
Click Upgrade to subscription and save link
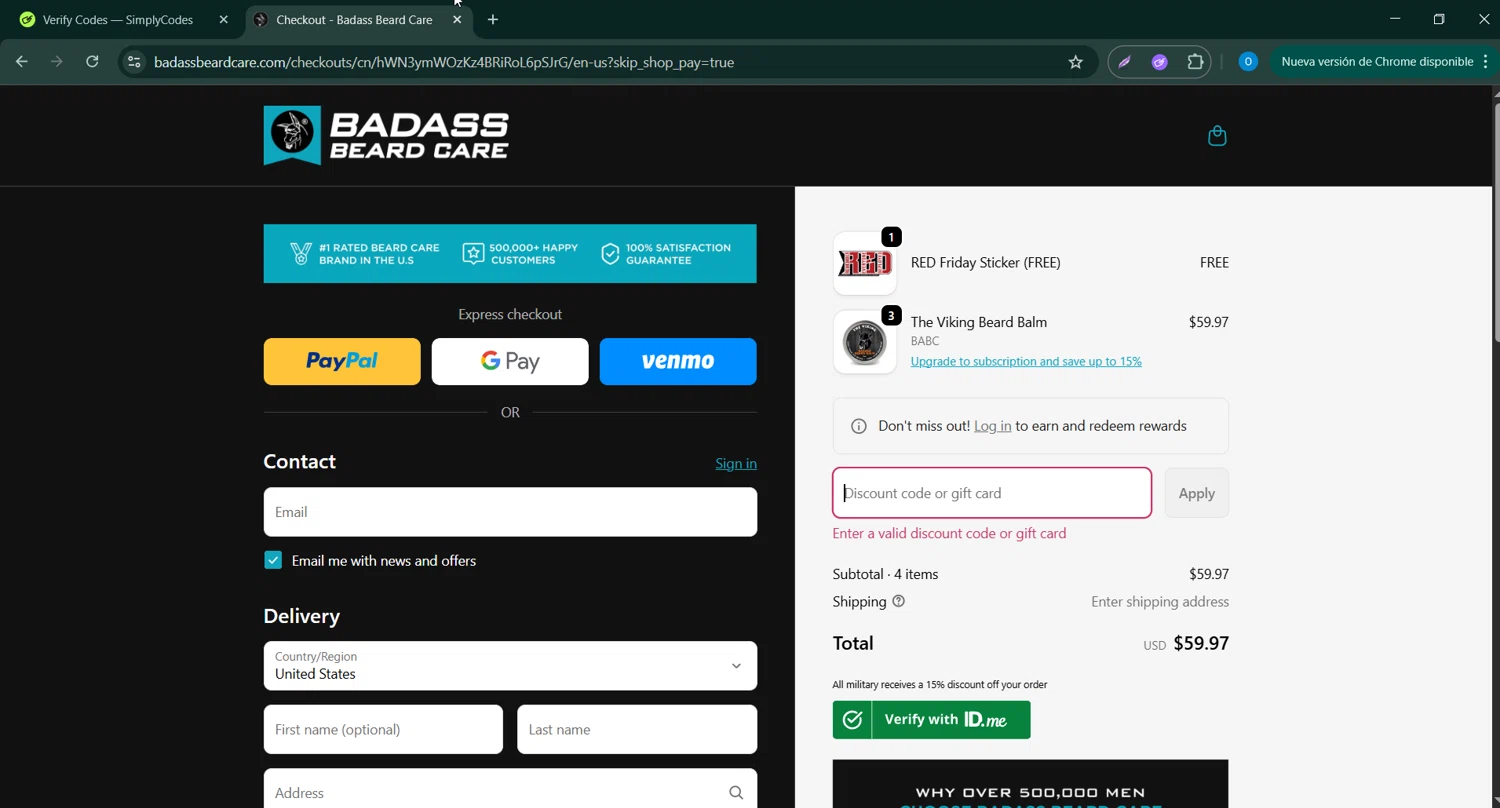1026,361
